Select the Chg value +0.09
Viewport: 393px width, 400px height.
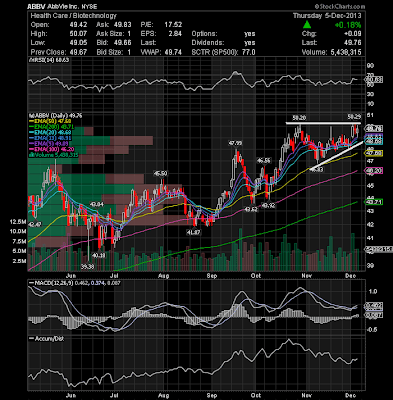(353, 34)
